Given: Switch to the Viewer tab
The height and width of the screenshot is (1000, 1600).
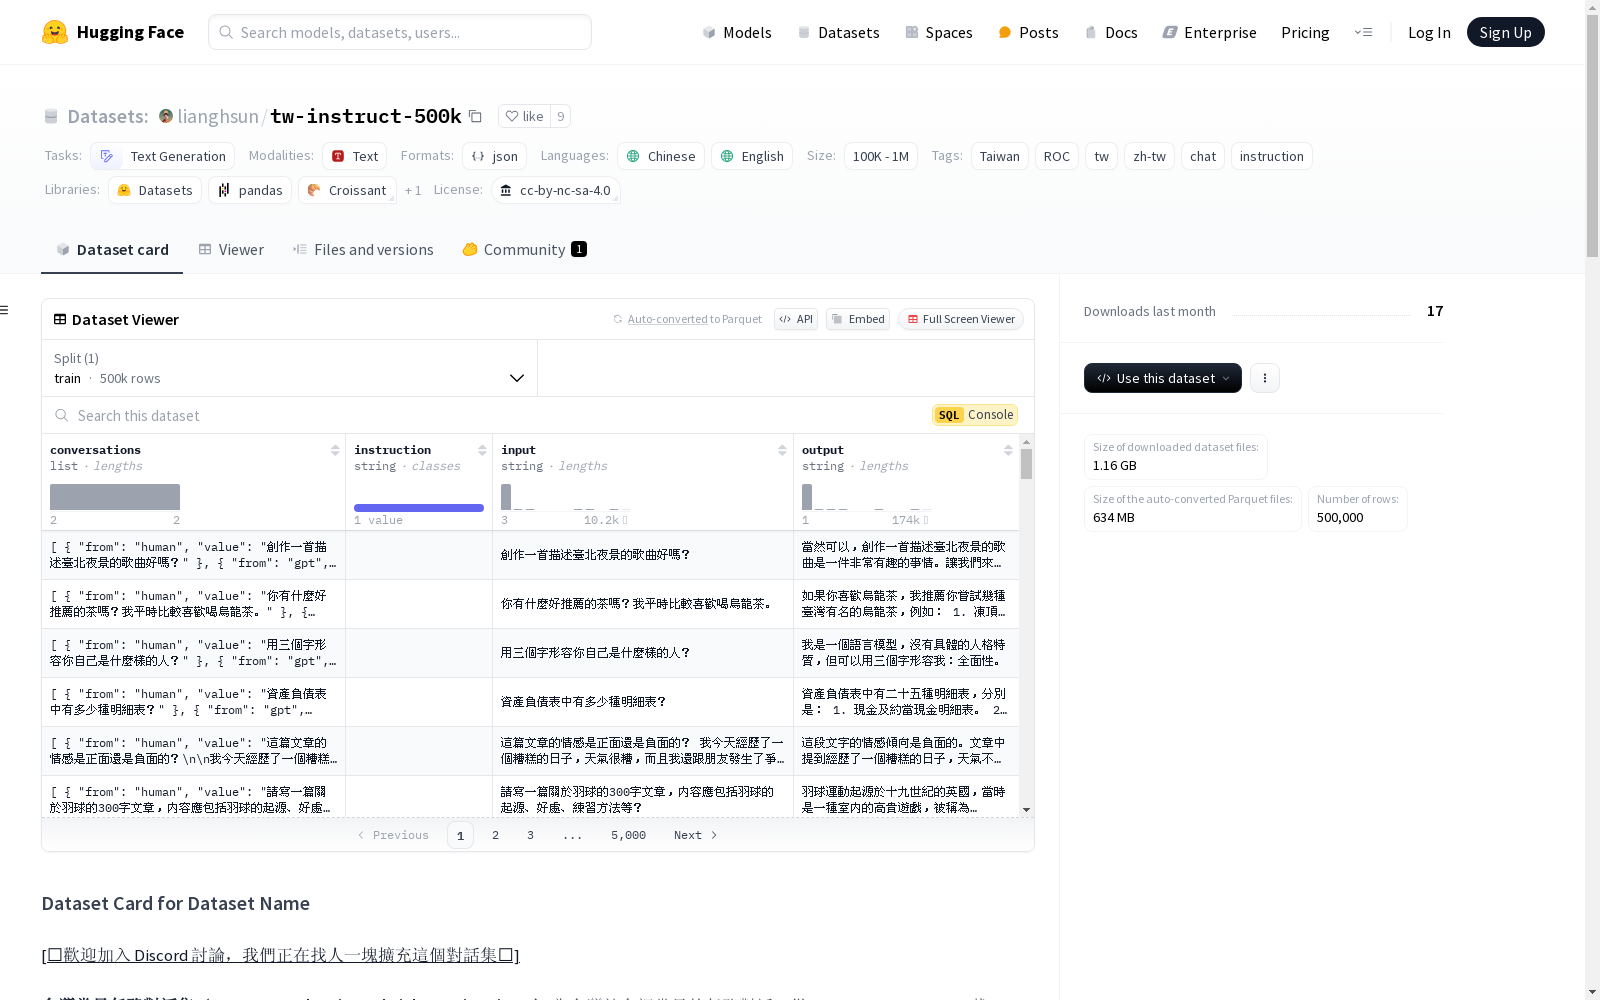Looking at the screenshot, I should tap(231, 250).
